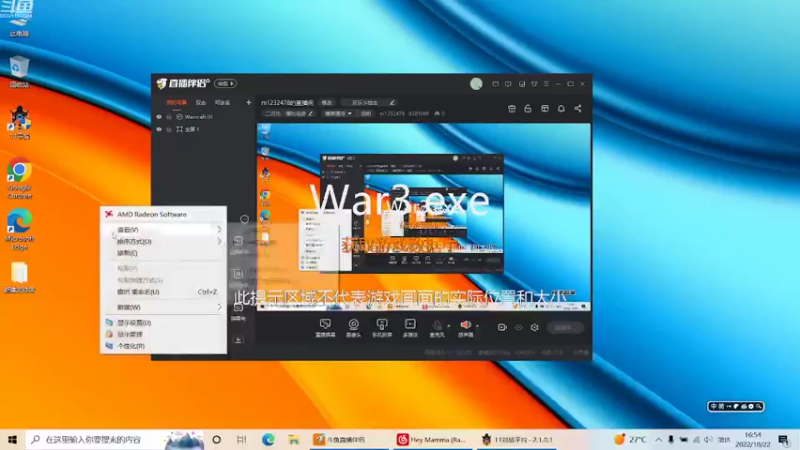Viewport: 800px width, 450px height.
Task: Open the gift box icon in toolbar
Action: click(512, 109)
